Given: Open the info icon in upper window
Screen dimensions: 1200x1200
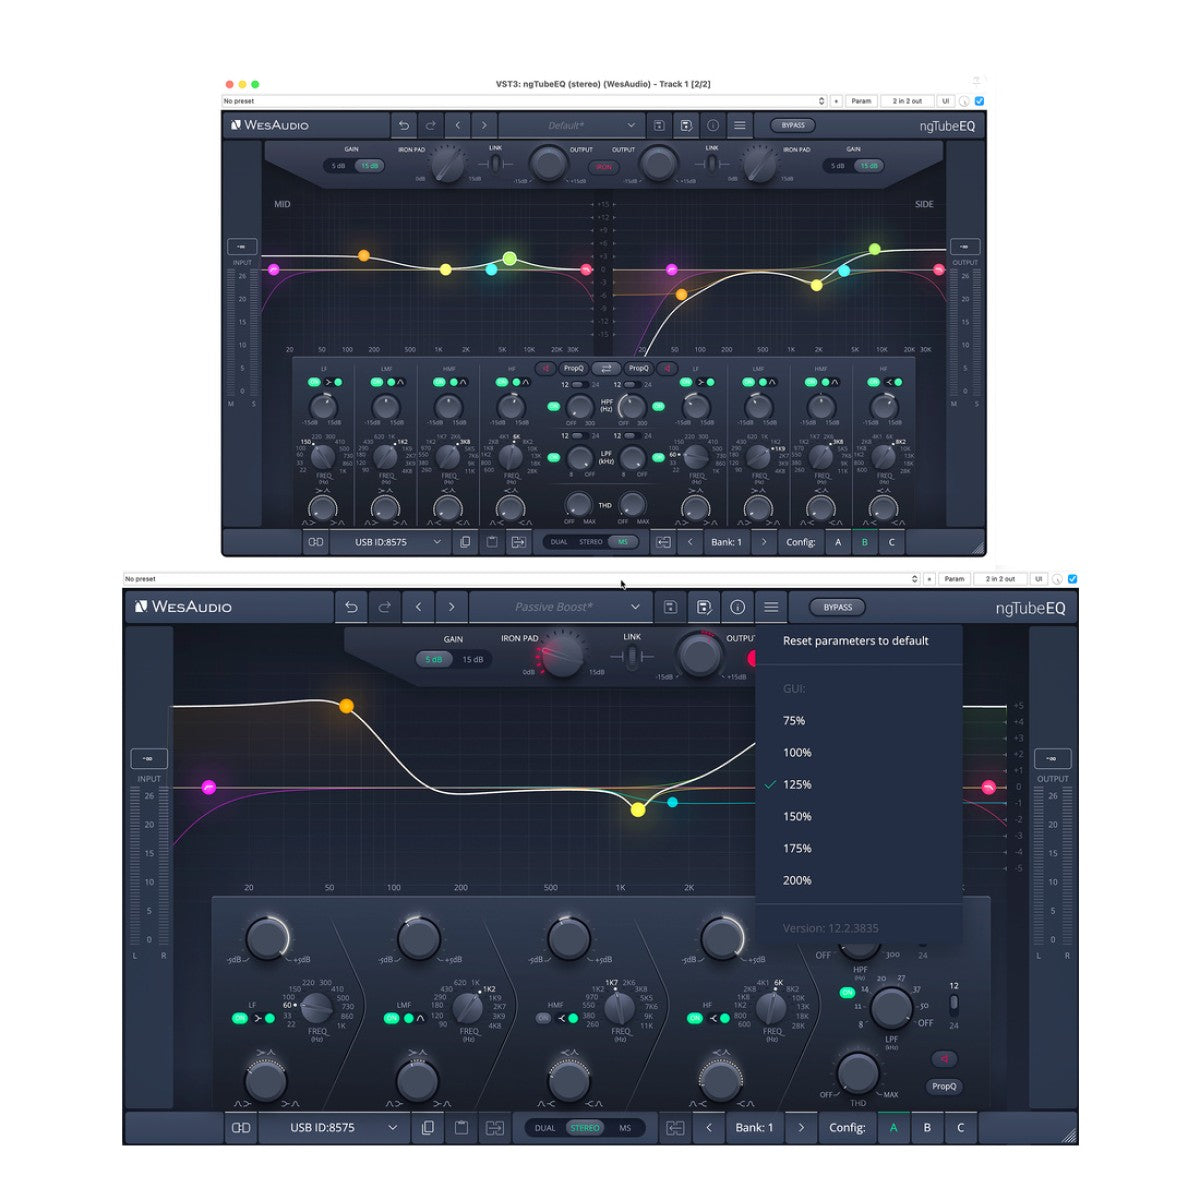Looking at the screenshot, I should click(713, 125).
